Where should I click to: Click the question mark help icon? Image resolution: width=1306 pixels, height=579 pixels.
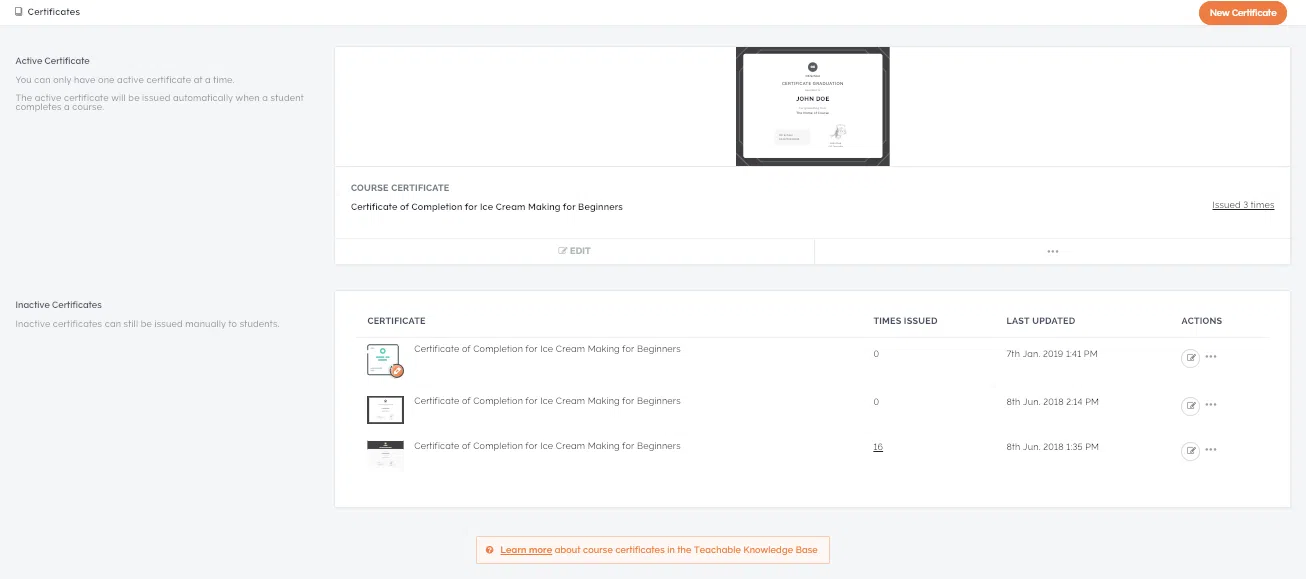(489, 550)
